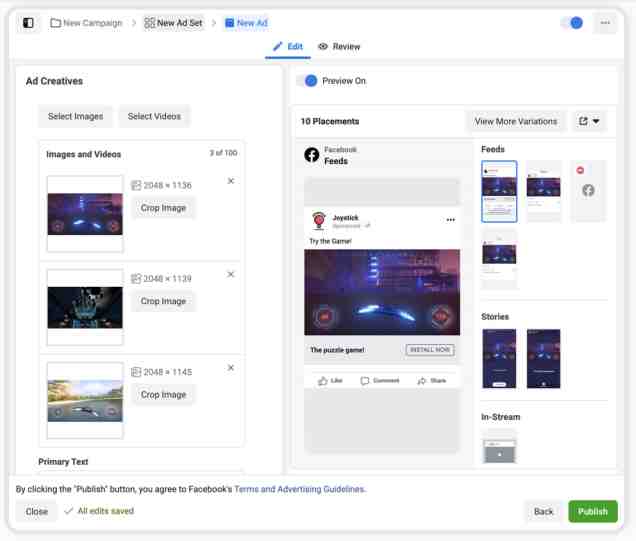Select the second Stories placement thumbnail

click(544, 359)
